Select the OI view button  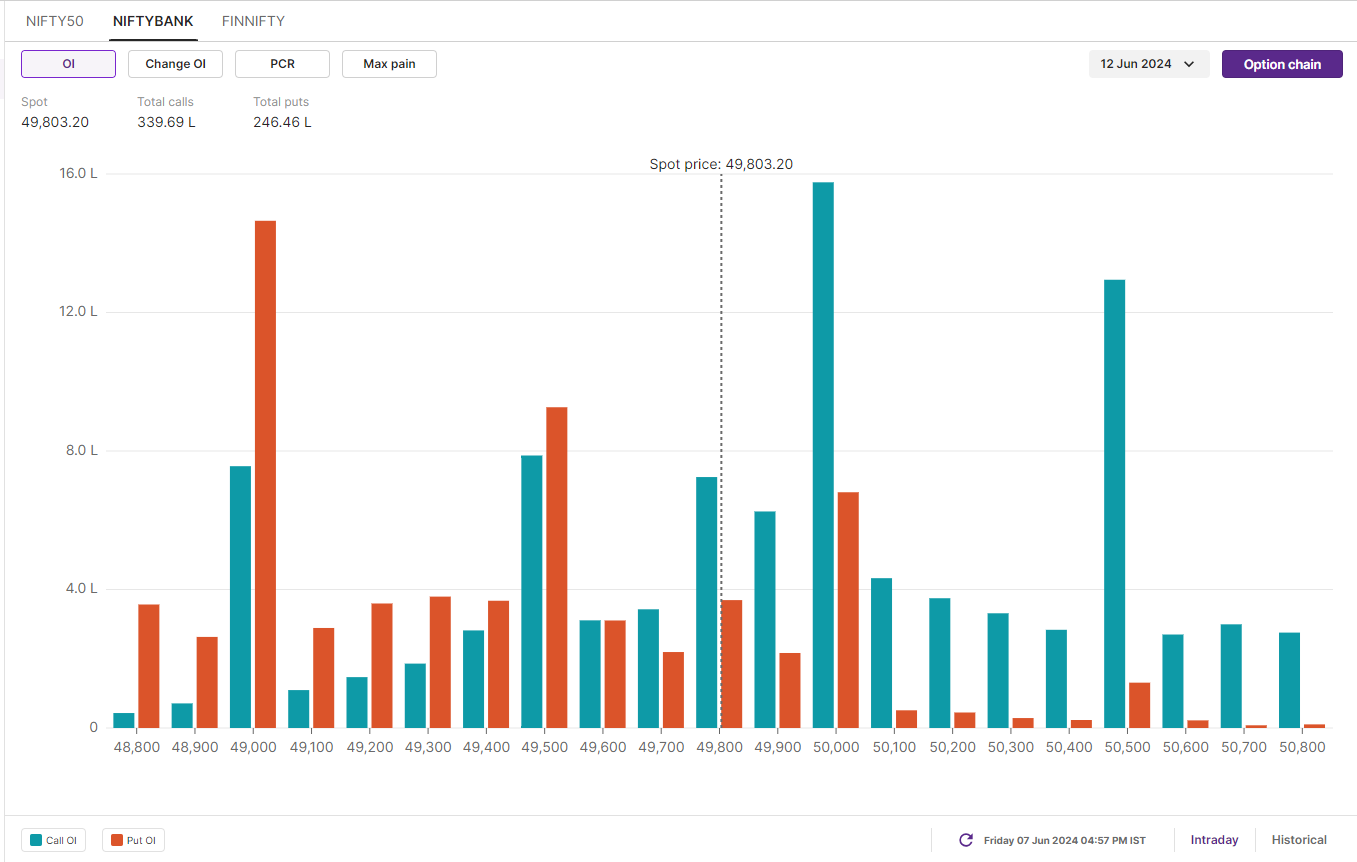68,64
